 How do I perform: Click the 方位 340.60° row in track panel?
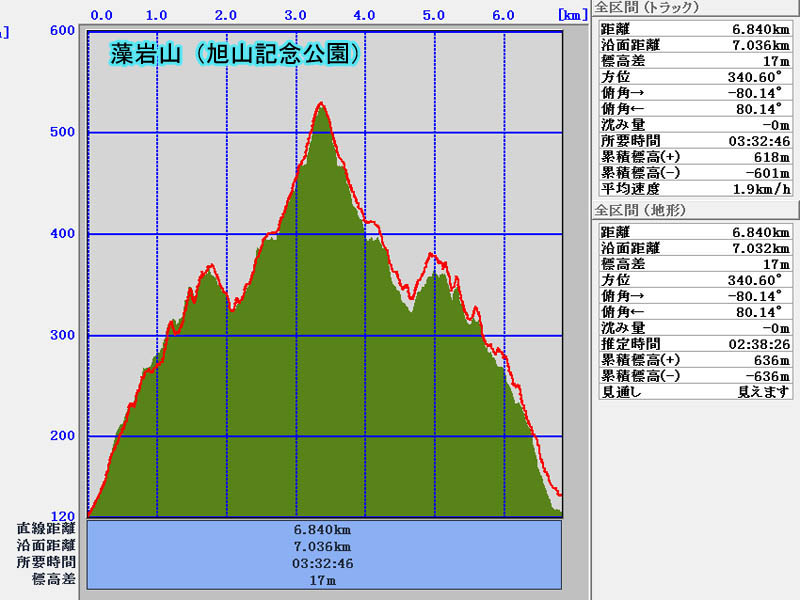pos(694,77)
